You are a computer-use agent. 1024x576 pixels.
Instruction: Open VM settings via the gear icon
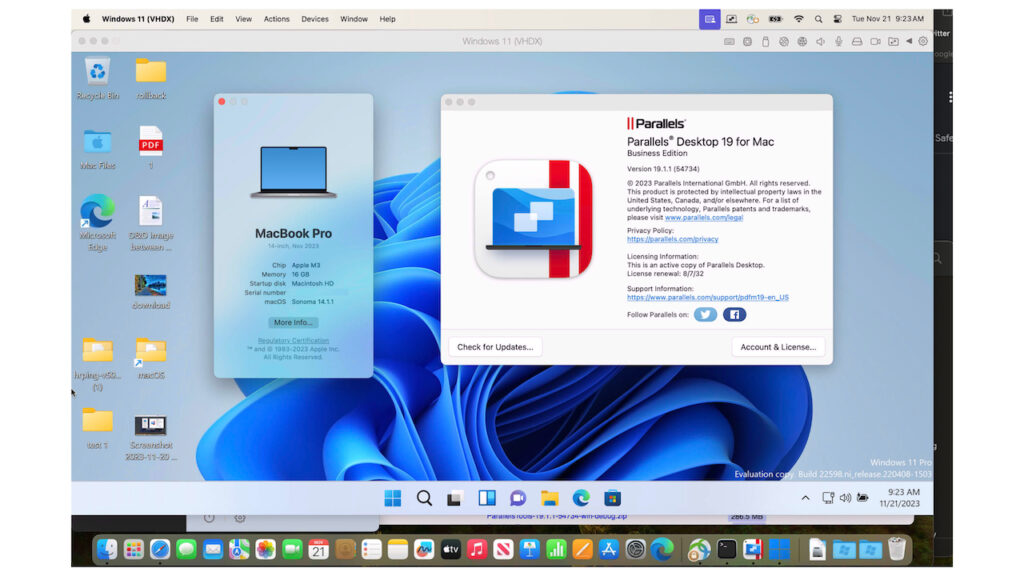[x=921, y=41]
